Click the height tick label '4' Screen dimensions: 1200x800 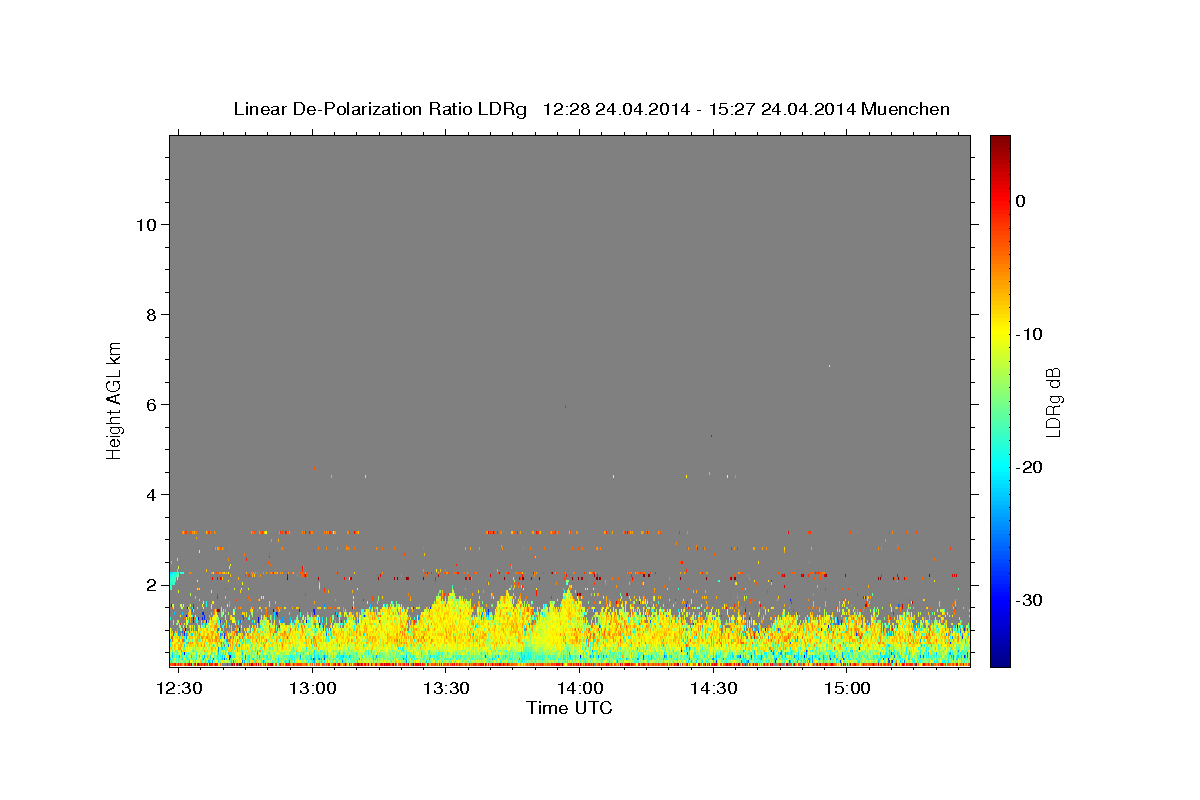click(150, 494)
